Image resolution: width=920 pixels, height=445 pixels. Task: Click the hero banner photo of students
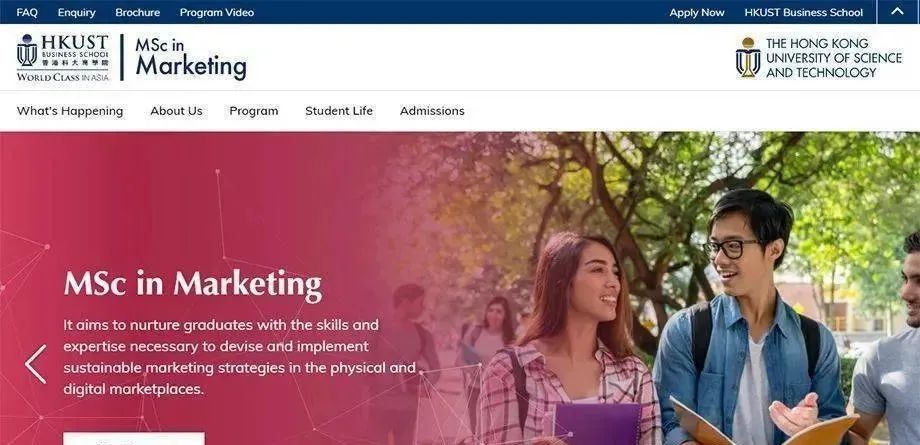point(675,288)
